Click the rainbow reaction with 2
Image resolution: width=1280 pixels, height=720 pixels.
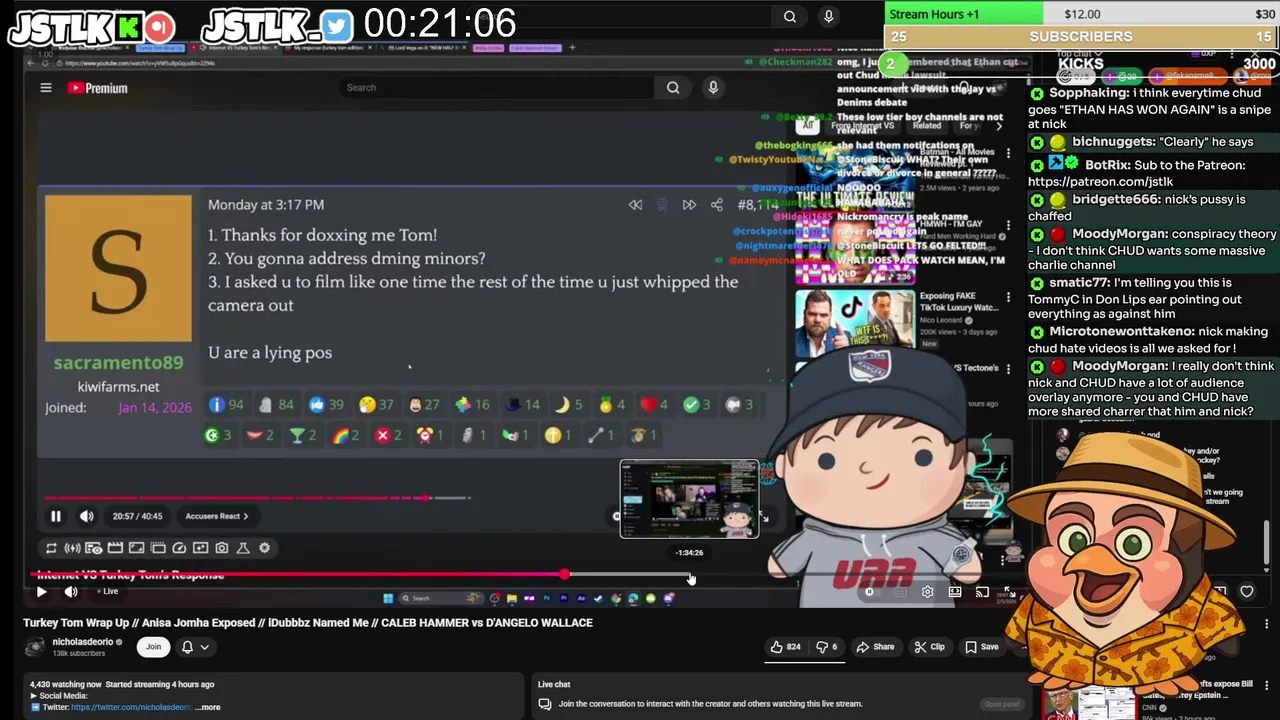pyautogui.click(x=345, y=435)
